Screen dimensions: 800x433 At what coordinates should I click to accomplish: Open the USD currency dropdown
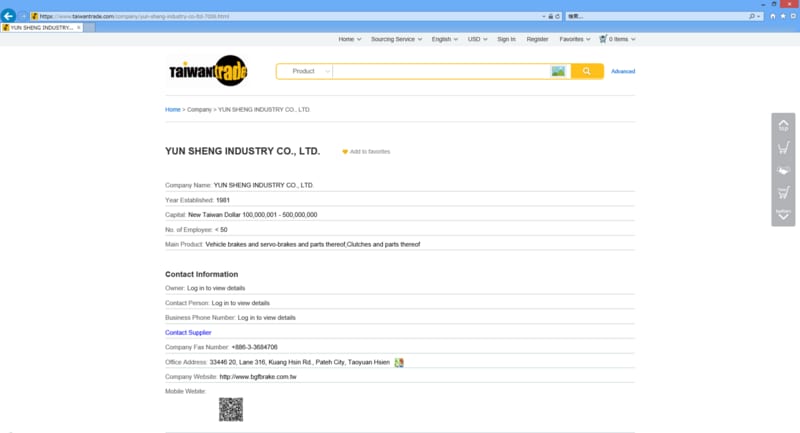[x=478, y=39]
